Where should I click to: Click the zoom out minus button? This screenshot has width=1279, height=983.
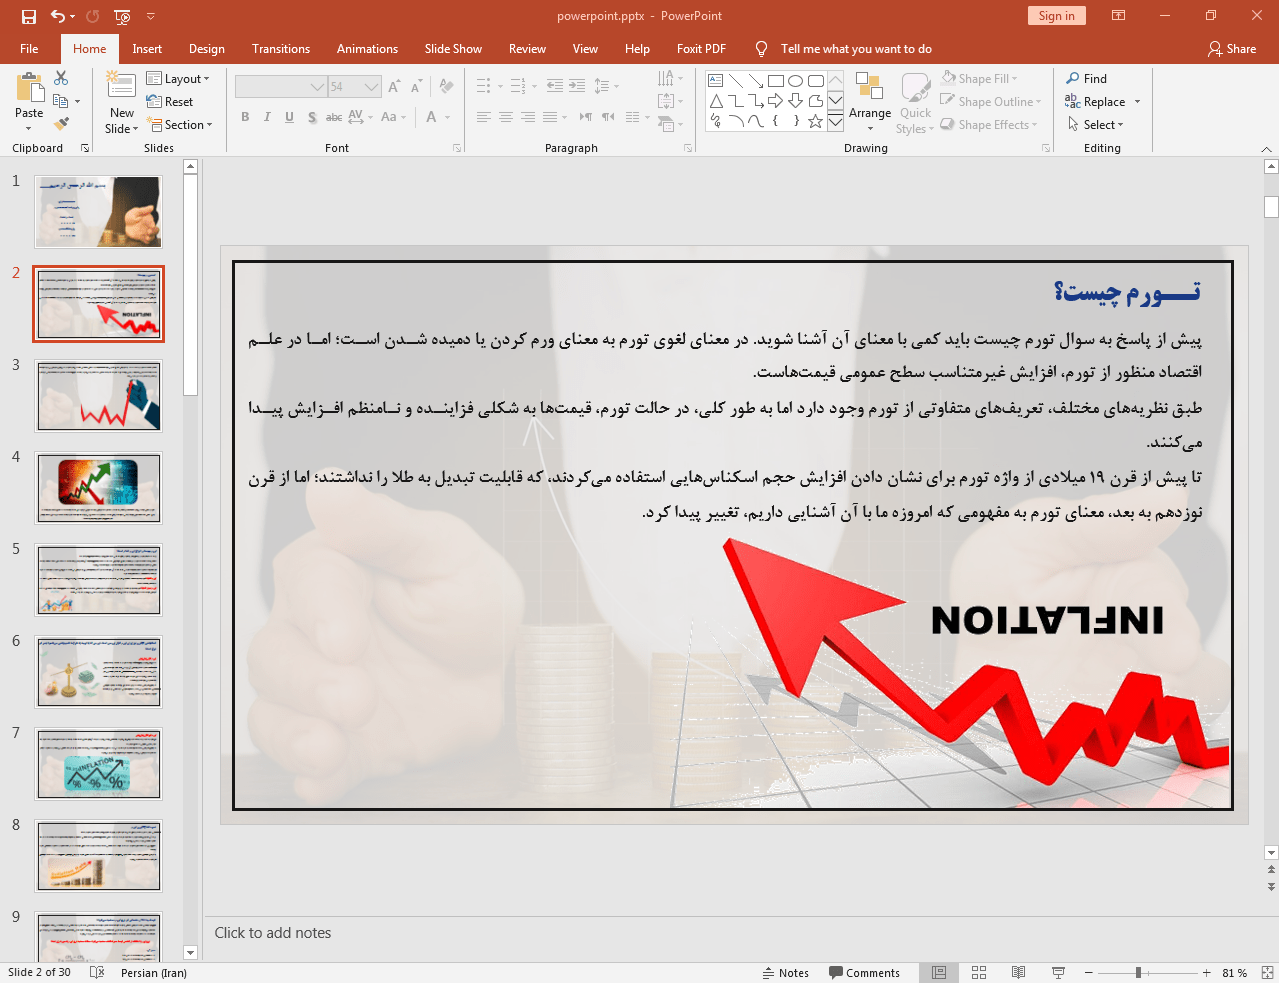tap(1088, 973)
